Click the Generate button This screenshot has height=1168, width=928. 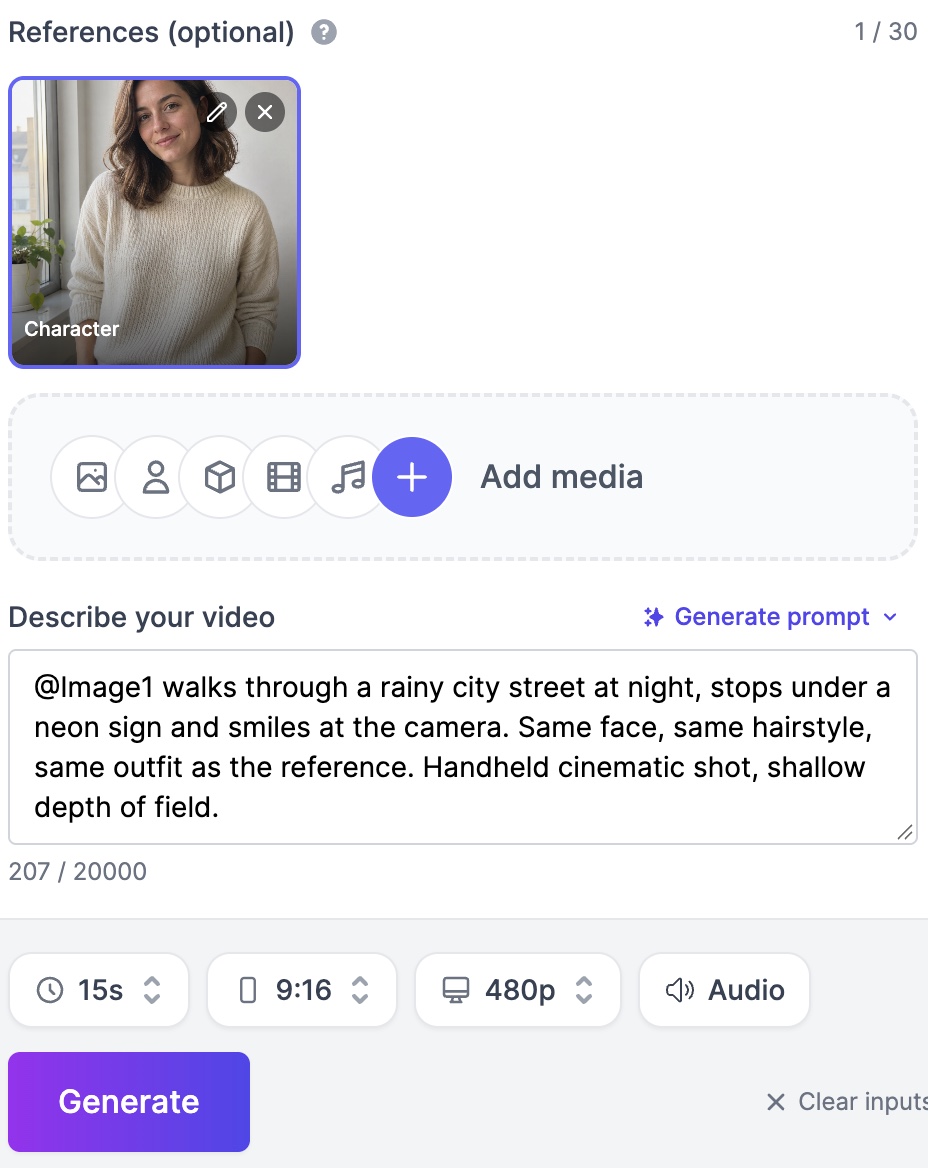(129, 1102)
